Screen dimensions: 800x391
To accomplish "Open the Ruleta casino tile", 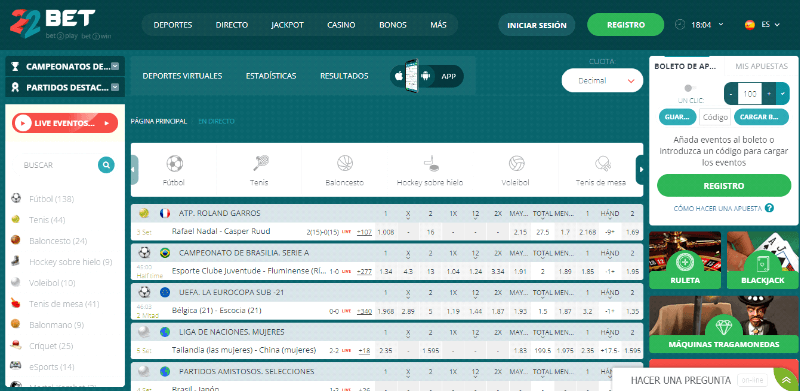I will click(685, 260).
